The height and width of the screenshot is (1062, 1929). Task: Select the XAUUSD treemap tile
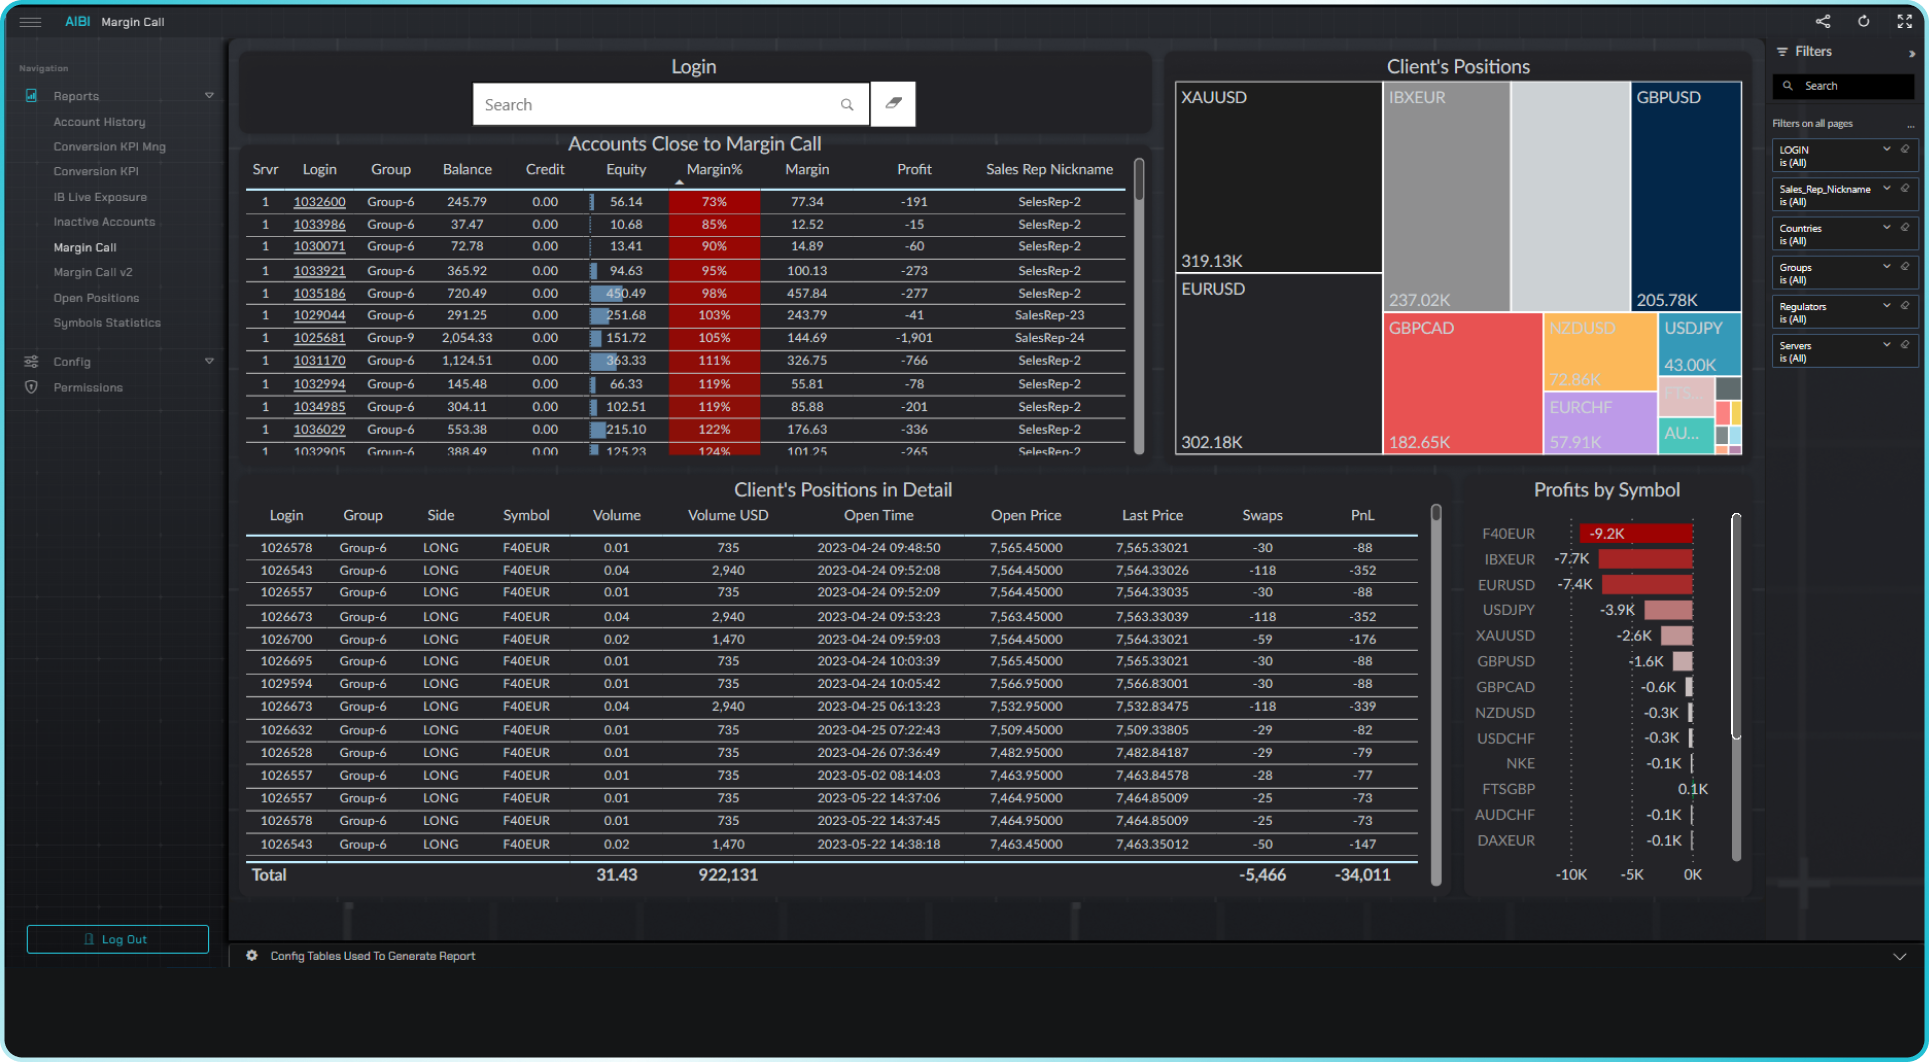(x=1279, y=177)
